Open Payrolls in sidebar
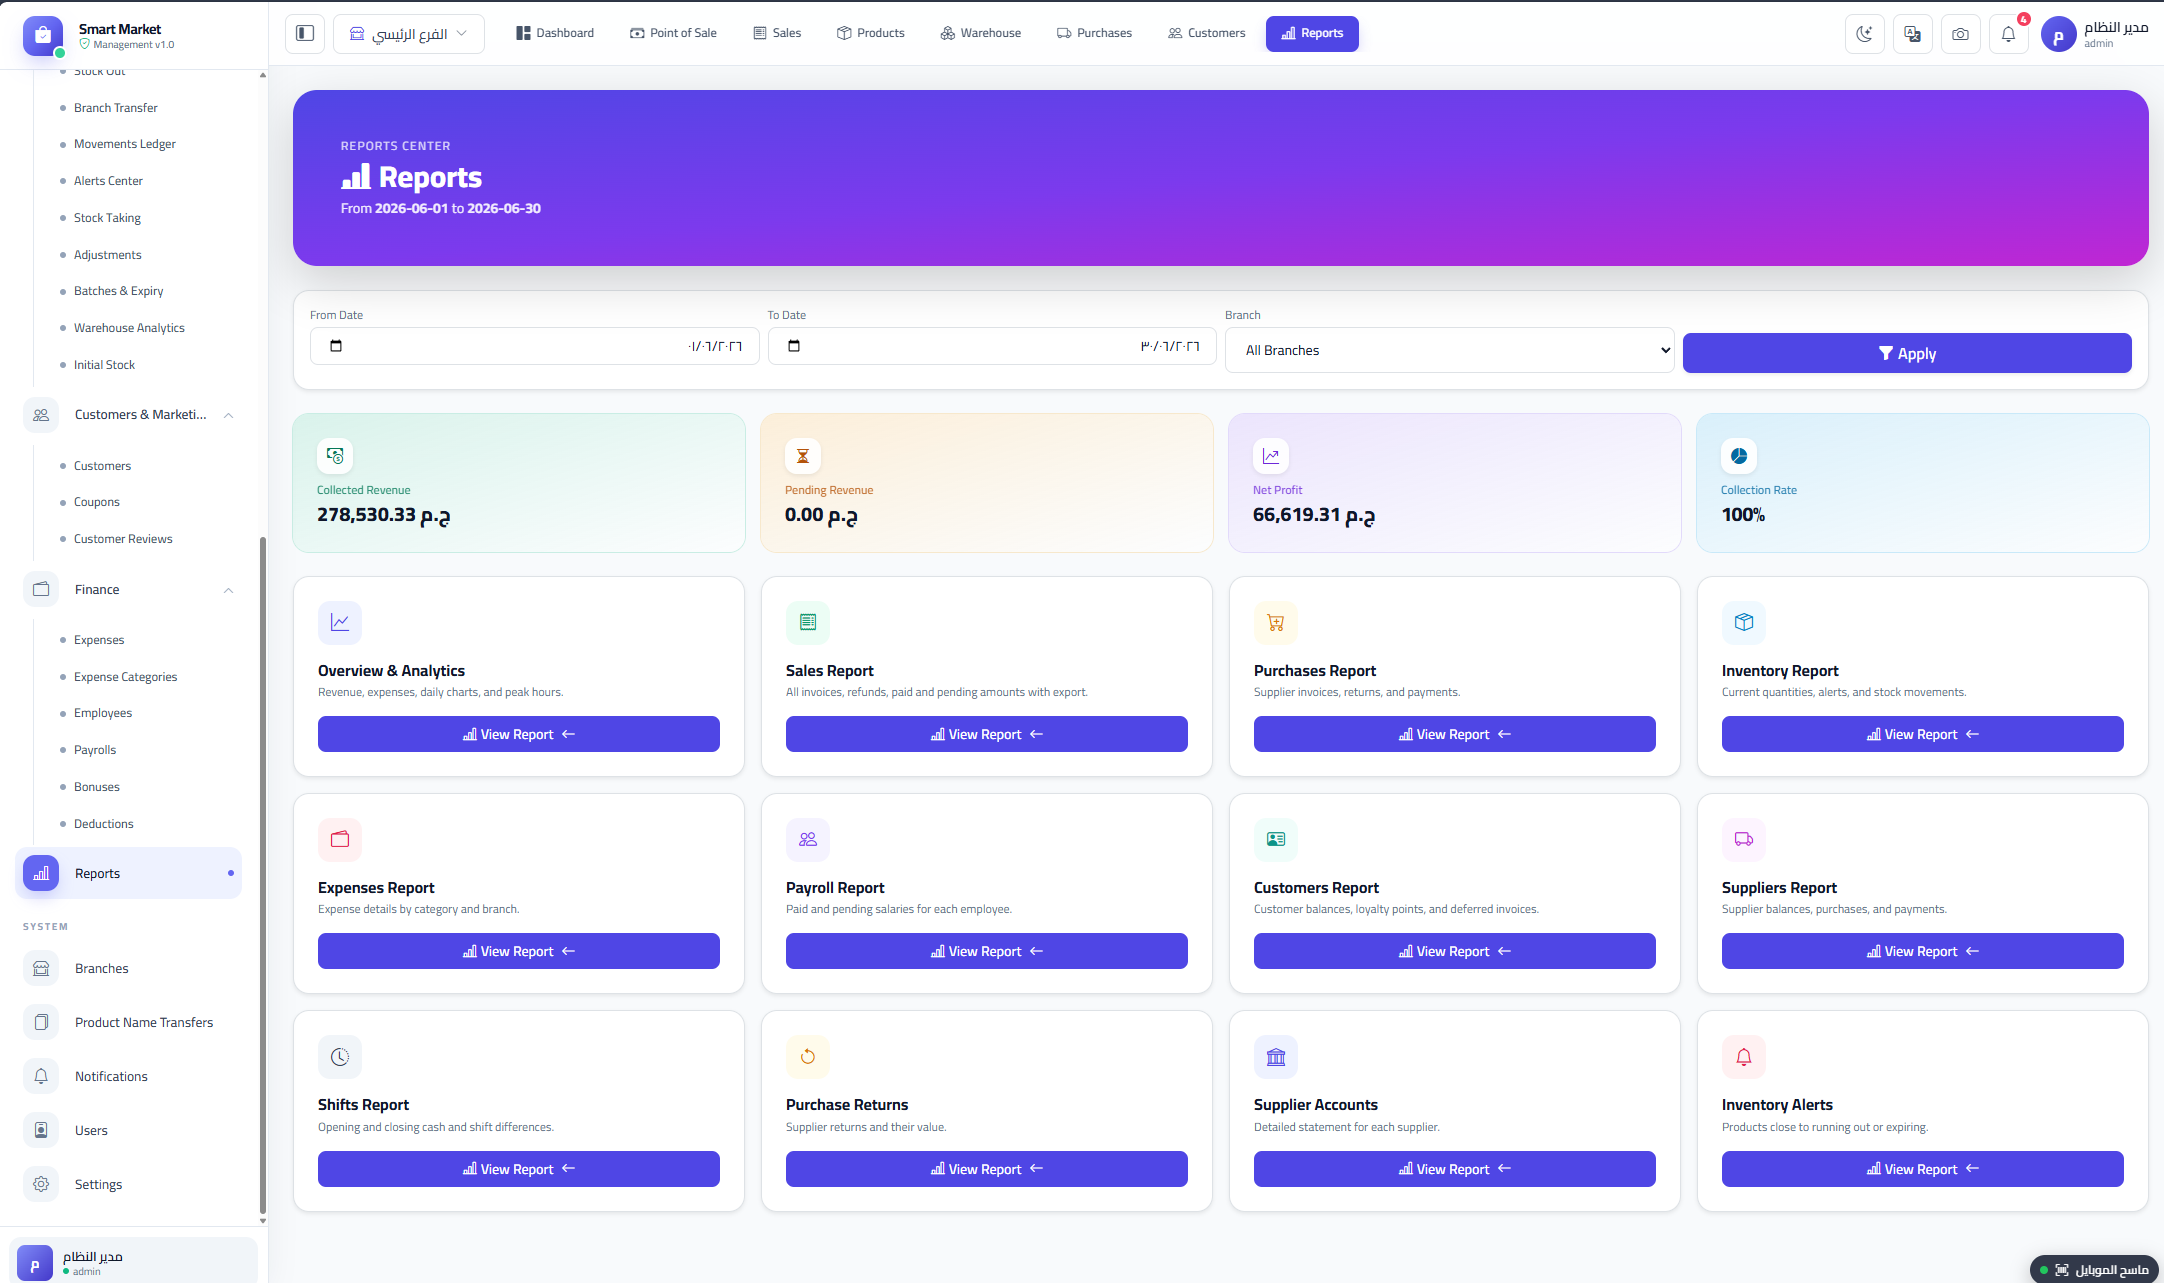The image size is (2164, 1283). [x=95, y=750]
